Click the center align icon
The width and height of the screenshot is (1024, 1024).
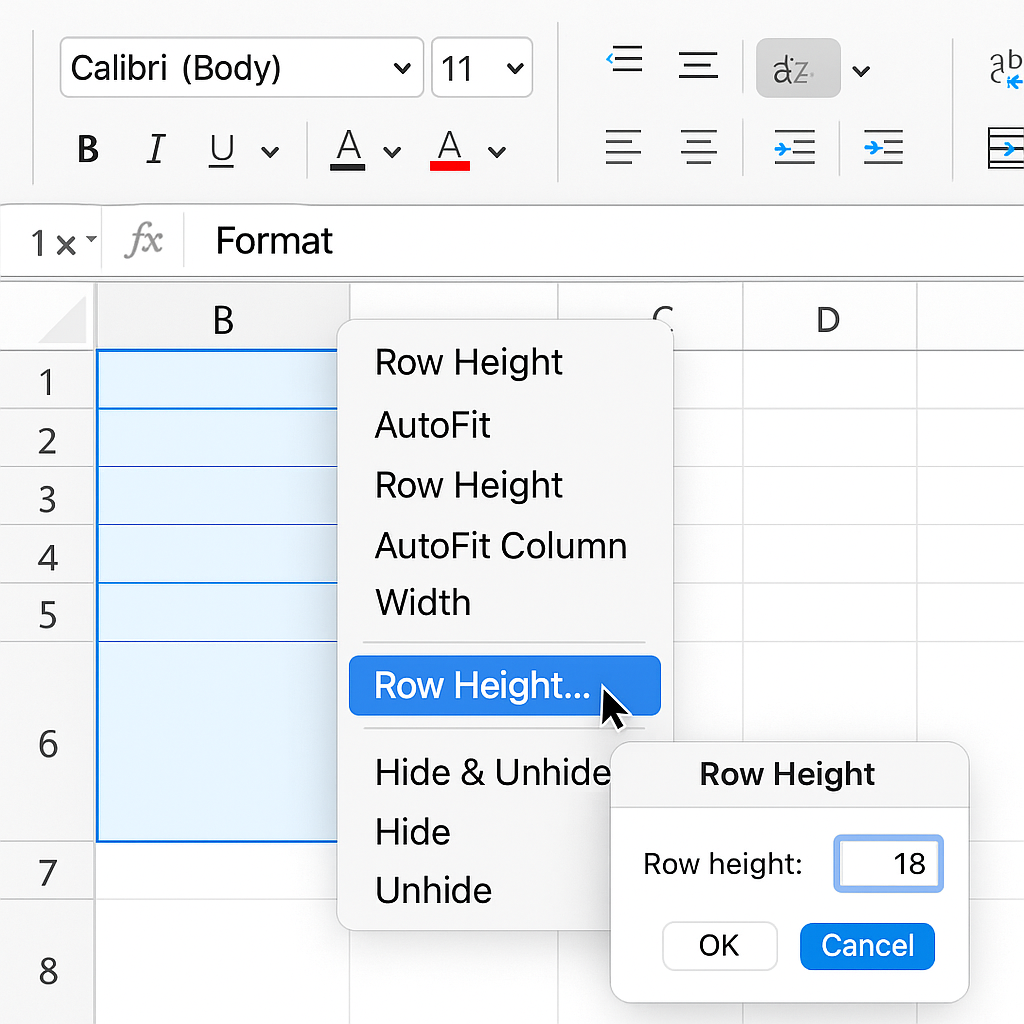click(698, 149)
